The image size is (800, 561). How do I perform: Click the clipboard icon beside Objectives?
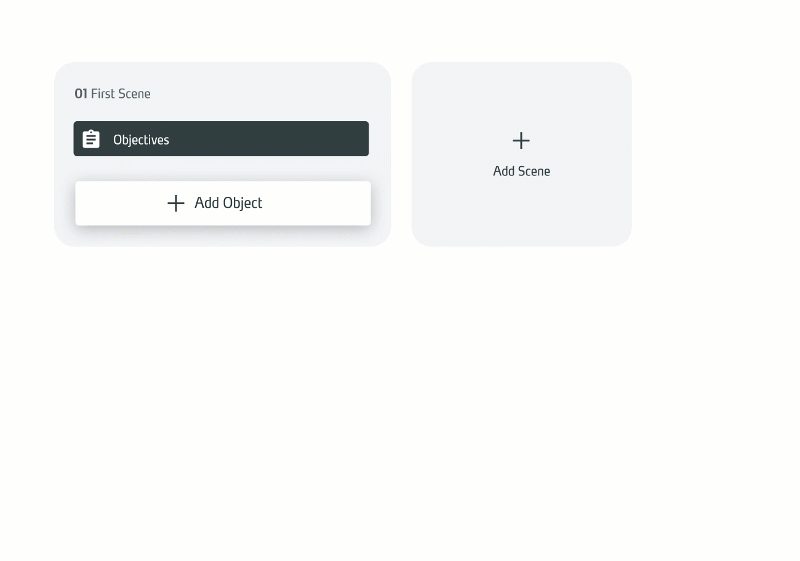tap(91, 139)
